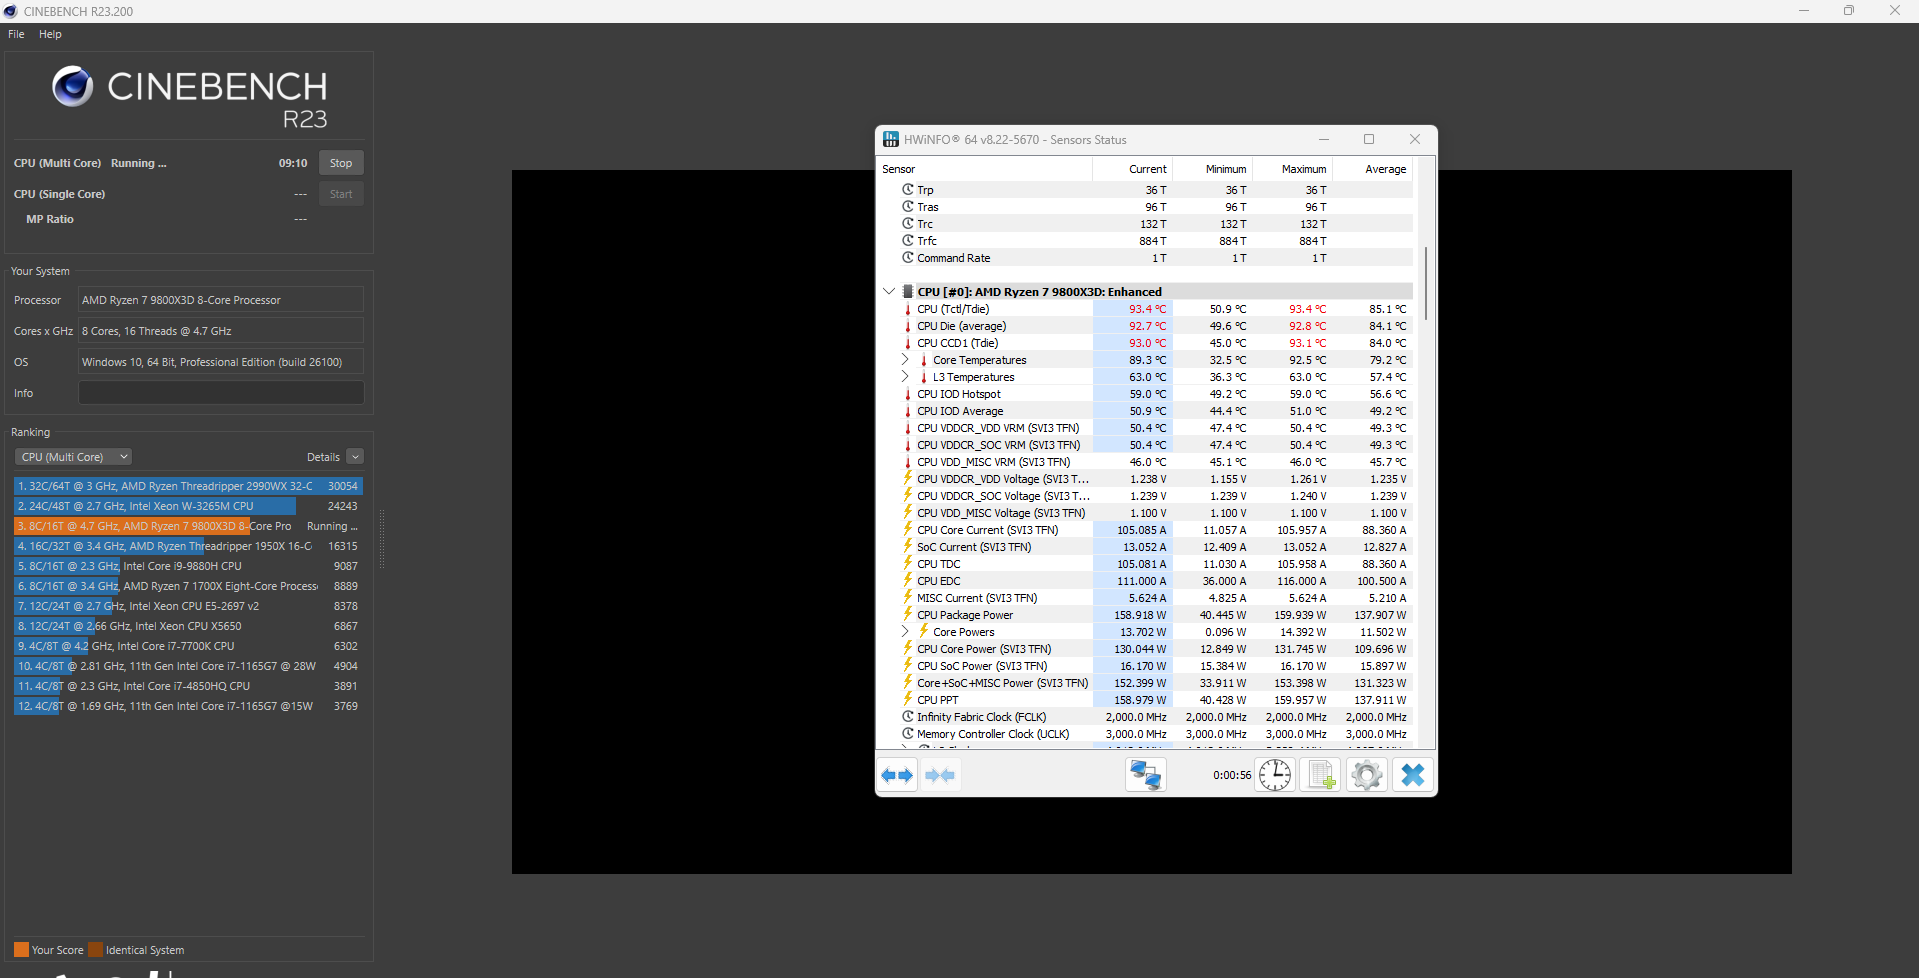Image resolution: width=1919 pixels, height=978 pixels.
Task: Click the Maximum column header
Action: 1293,169
